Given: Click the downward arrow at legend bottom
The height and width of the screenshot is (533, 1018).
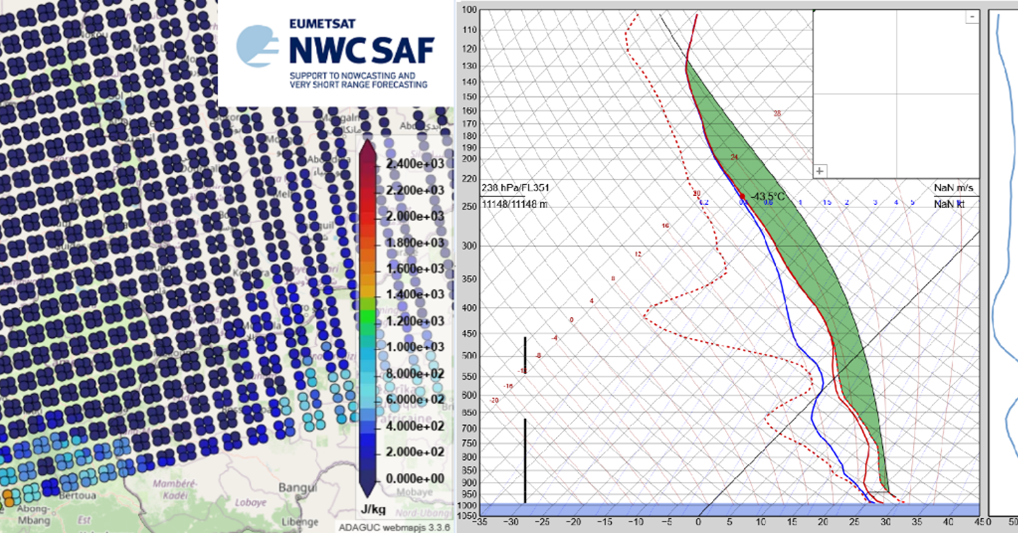Looking at the screenshot, I should 368,487.
